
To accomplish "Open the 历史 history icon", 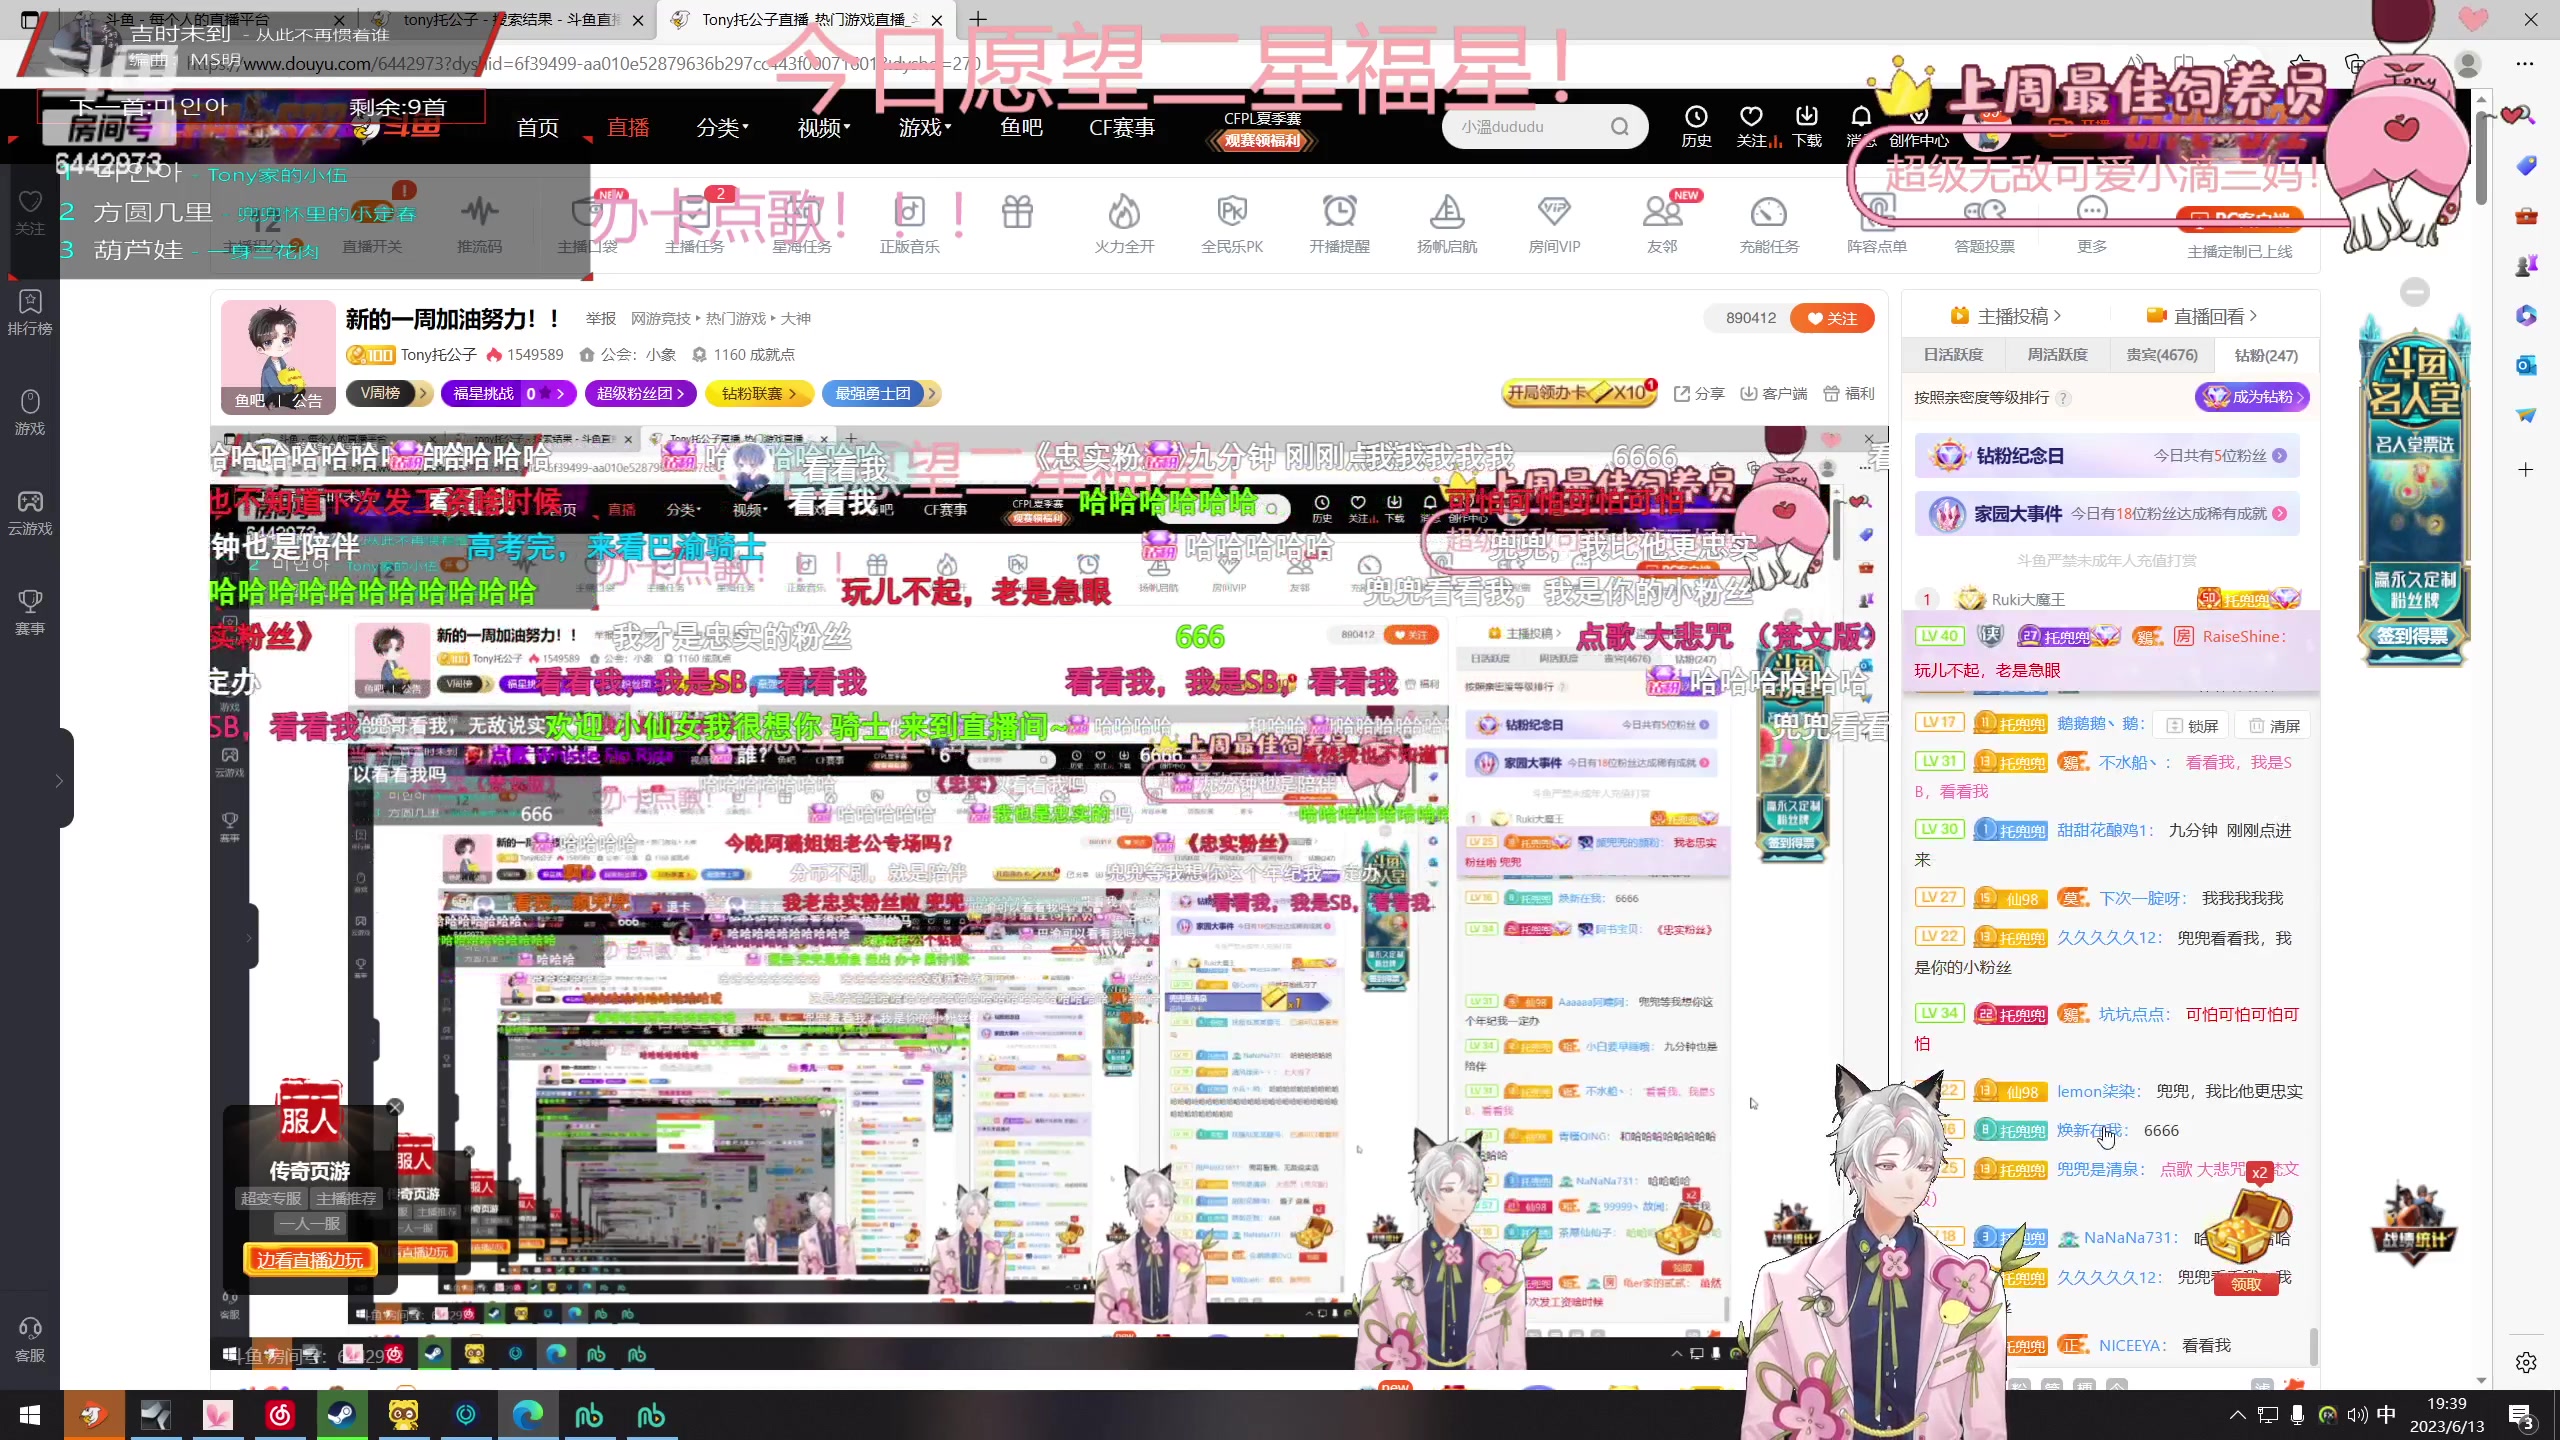I will coord(1696,126).
